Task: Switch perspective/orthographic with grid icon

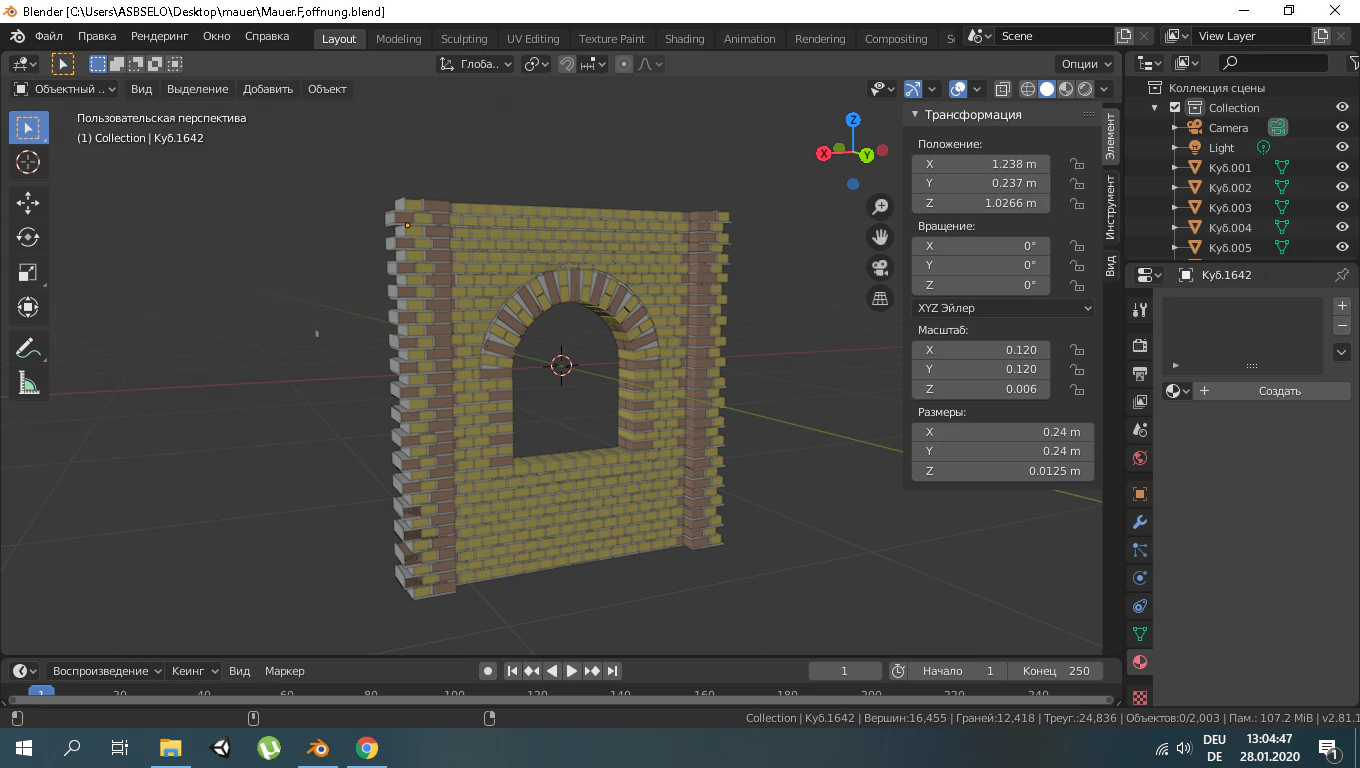Action: coord(880,298)
